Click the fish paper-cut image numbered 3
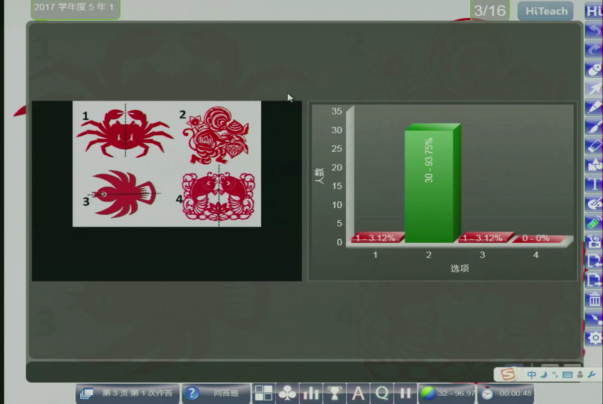The height and width of the screenshot is (404, 603). (123, 194)
